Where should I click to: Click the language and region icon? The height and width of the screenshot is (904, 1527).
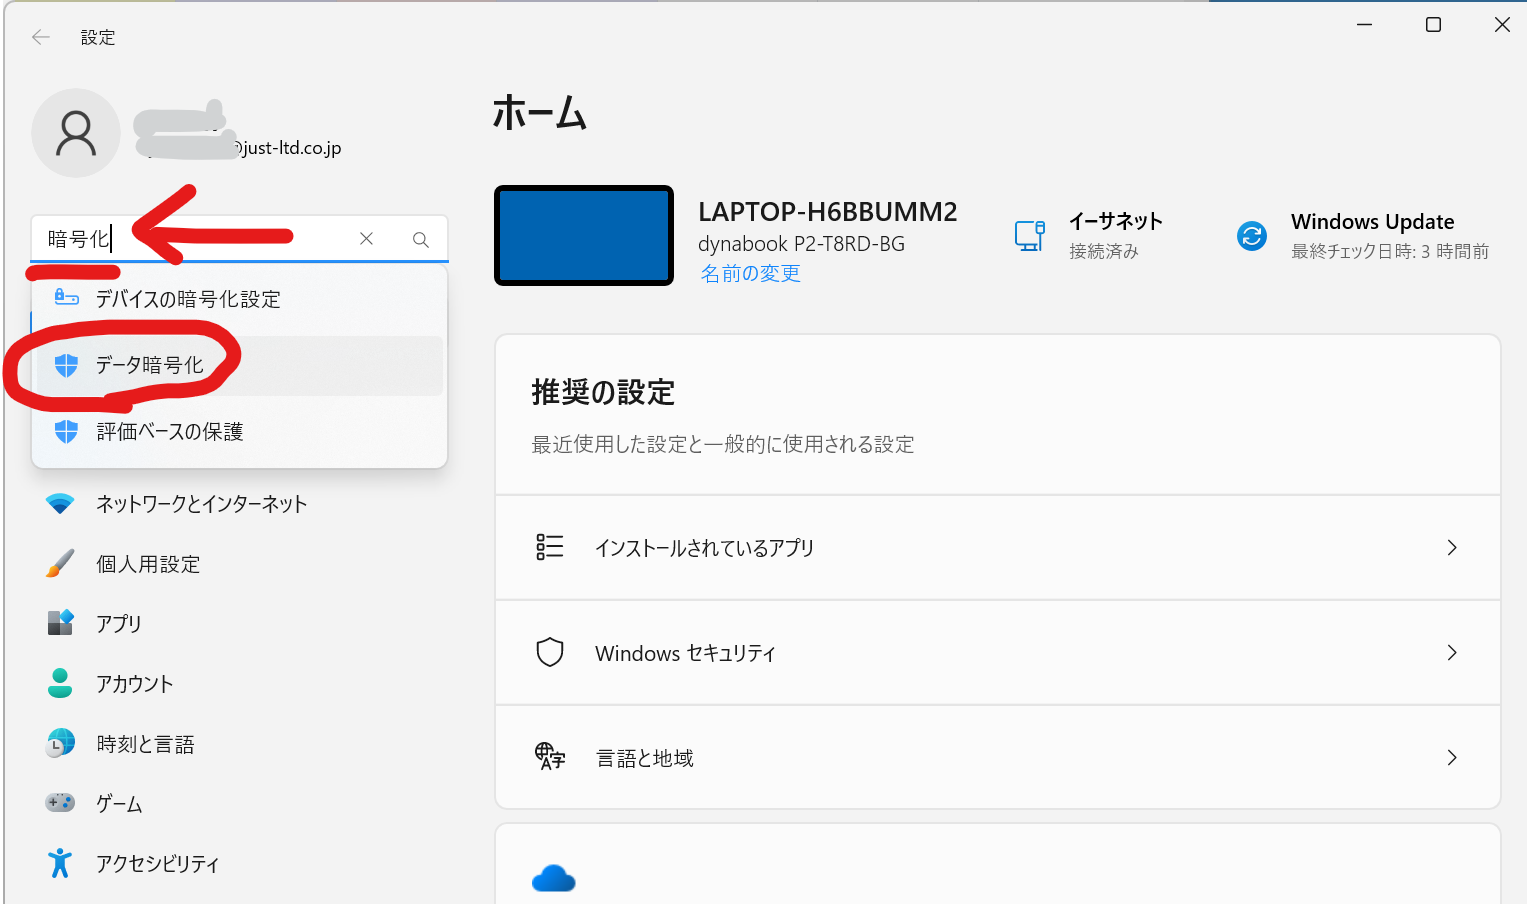[x=550, y=757]
